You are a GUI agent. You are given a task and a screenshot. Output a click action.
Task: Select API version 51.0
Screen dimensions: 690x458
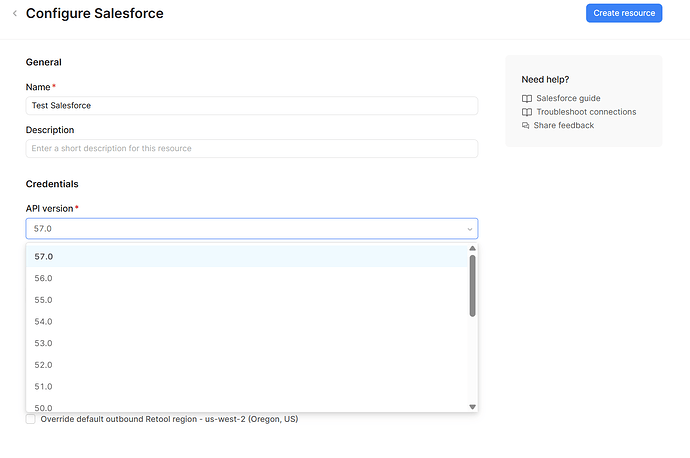tap(246, 386)
